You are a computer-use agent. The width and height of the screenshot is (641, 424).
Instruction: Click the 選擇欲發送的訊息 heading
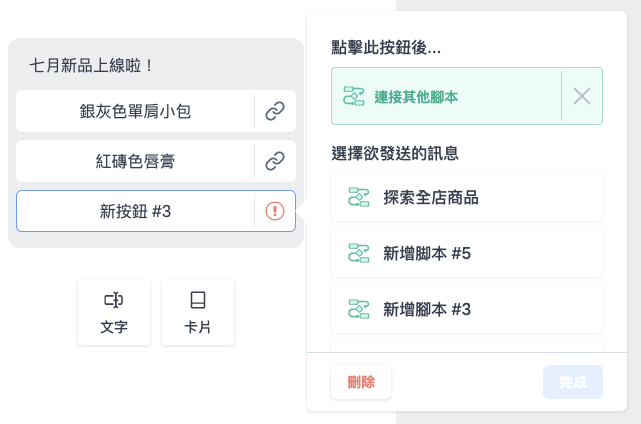tap(395, 153)
